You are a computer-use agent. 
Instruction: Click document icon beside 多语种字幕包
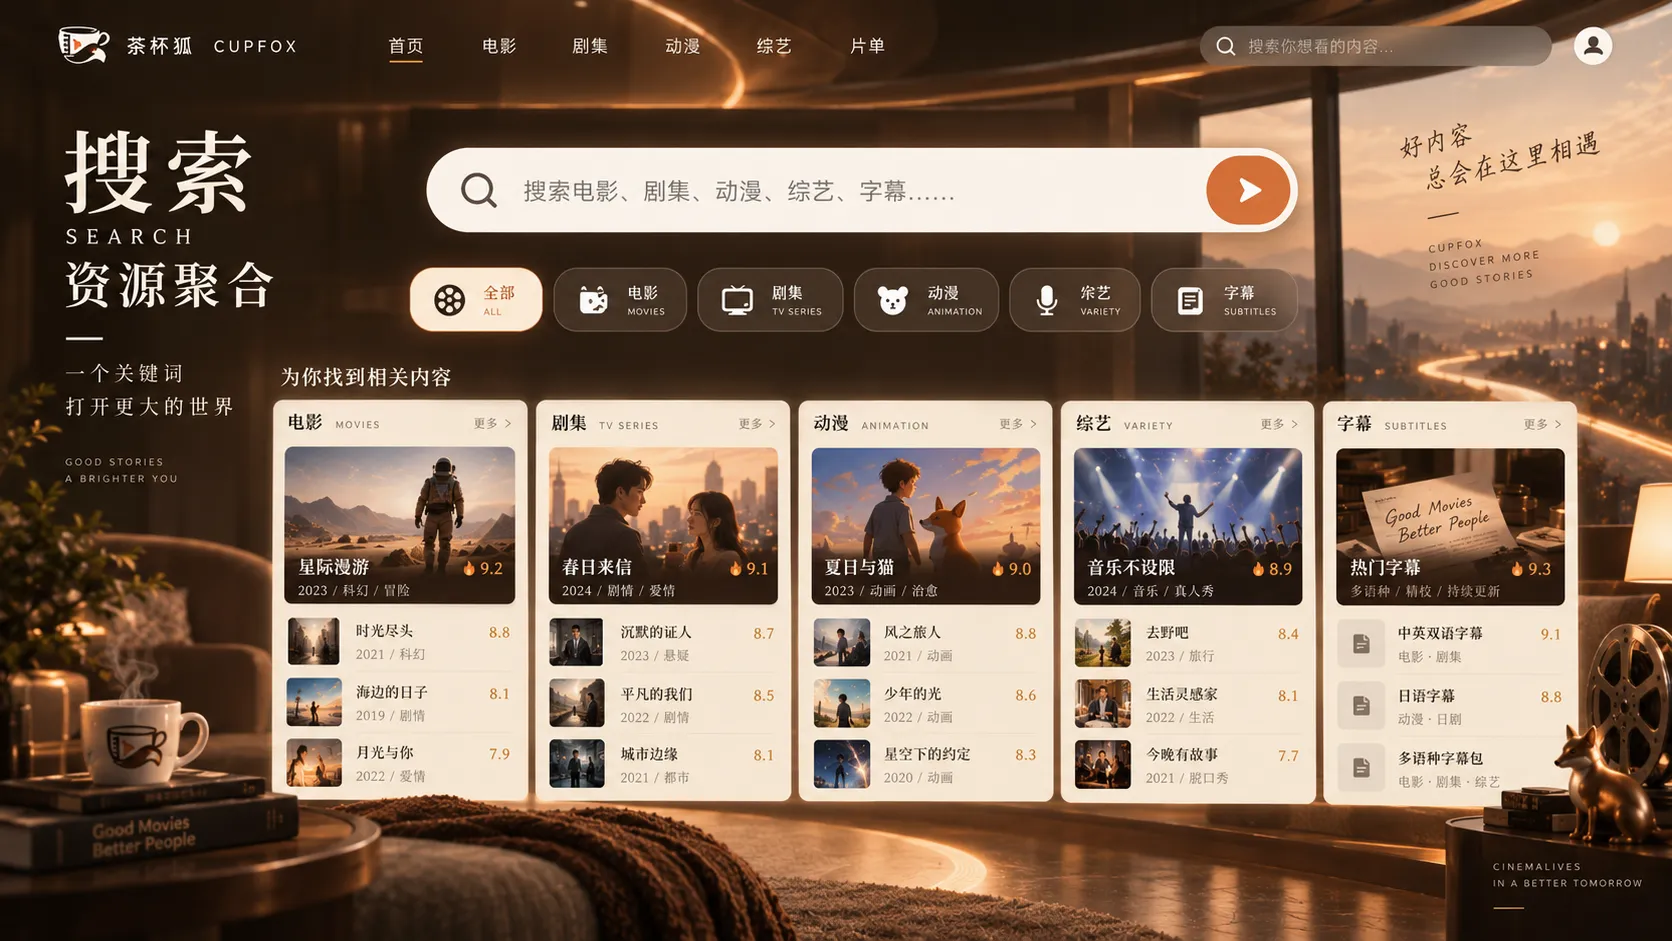coord(1361,768)
